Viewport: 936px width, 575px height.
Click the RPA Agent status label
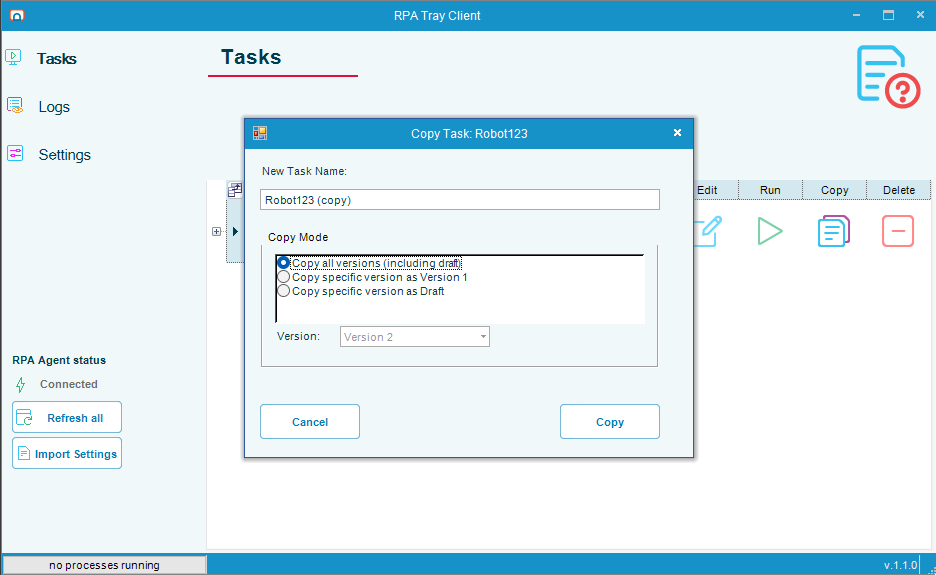pos(59,360)
